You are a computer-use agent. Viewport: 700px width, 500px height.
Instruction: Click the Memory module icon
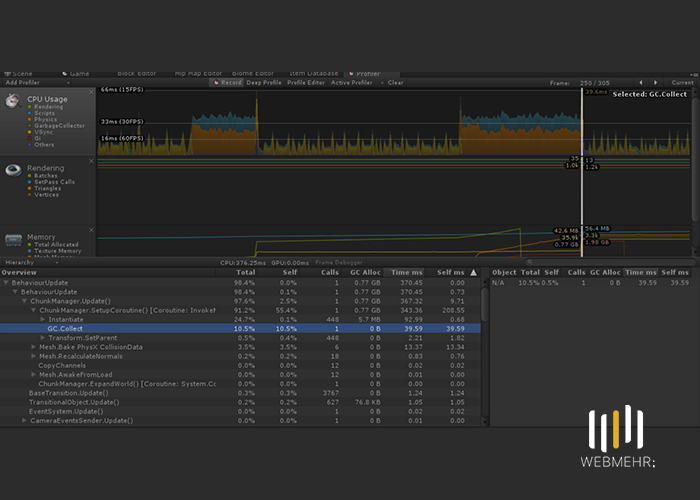13,240
